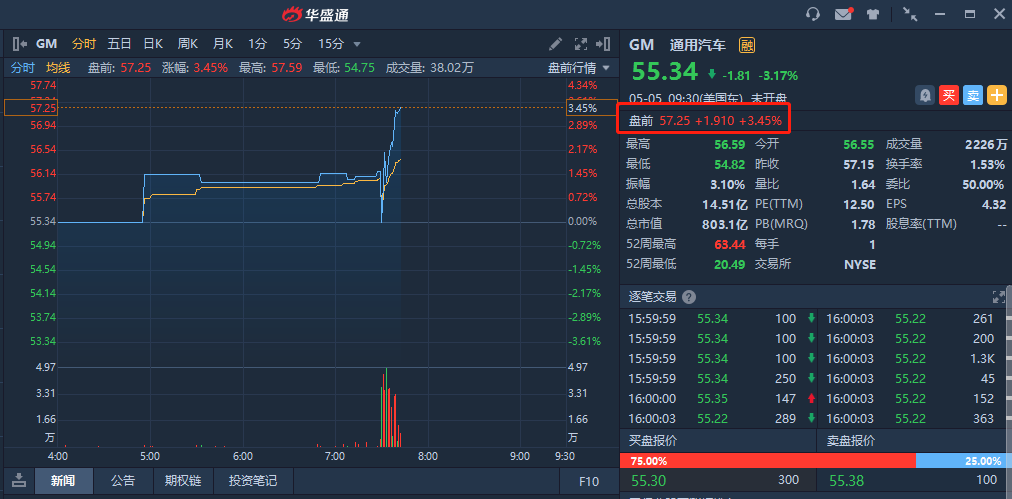Click the exchange value NYSE
1012x499 pixels.
[860, 264]
